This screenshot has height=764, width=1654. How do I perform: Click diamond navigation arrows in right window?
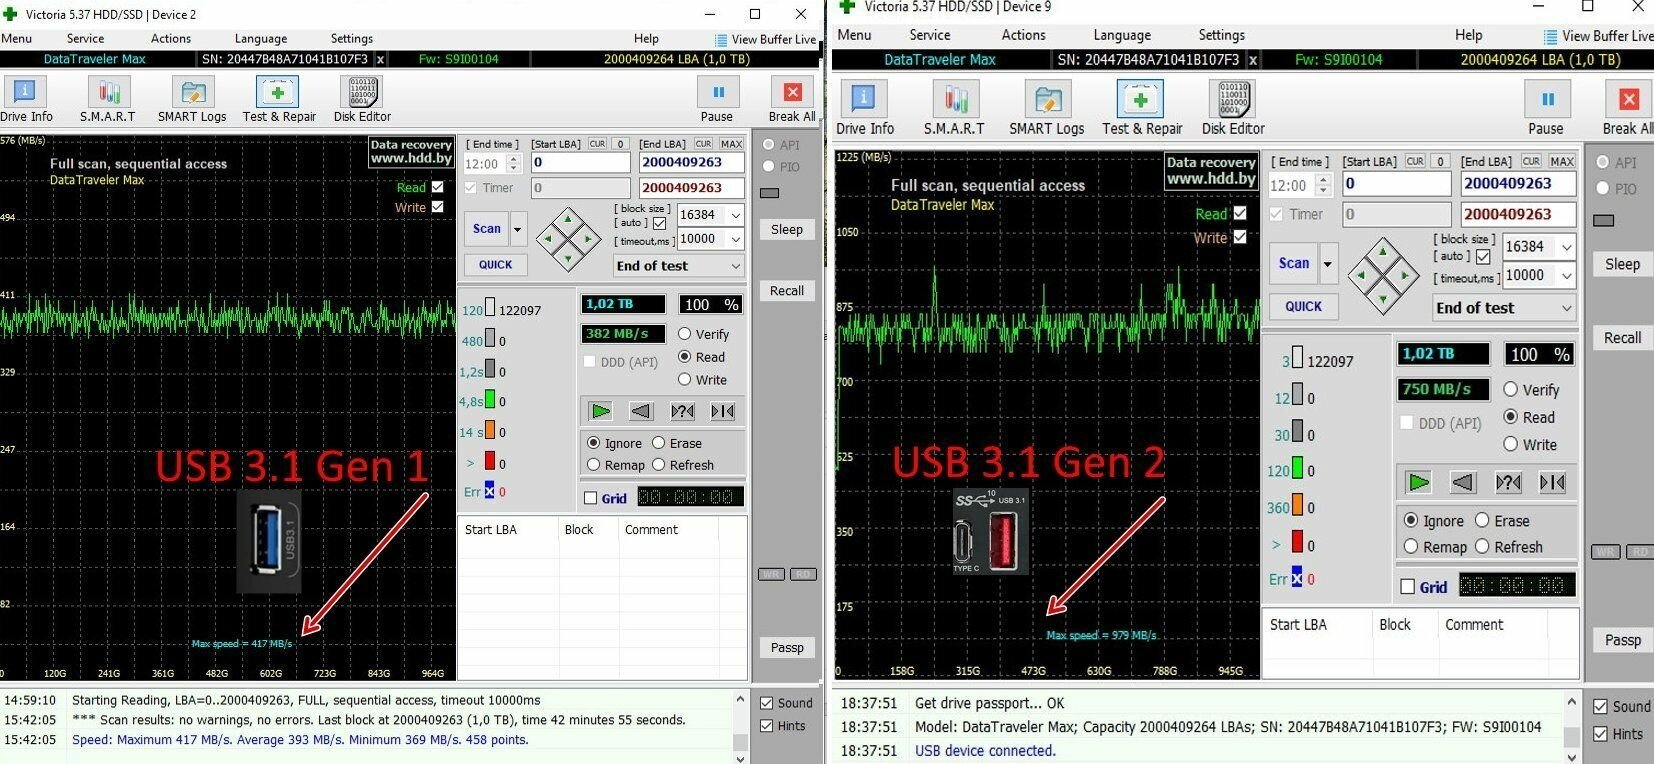[1383, 276]
